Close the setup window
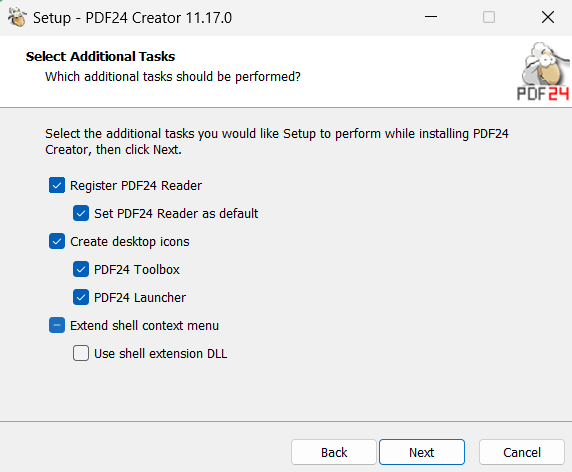Viewport: 572px width, 472px height. tap(548, 17)
